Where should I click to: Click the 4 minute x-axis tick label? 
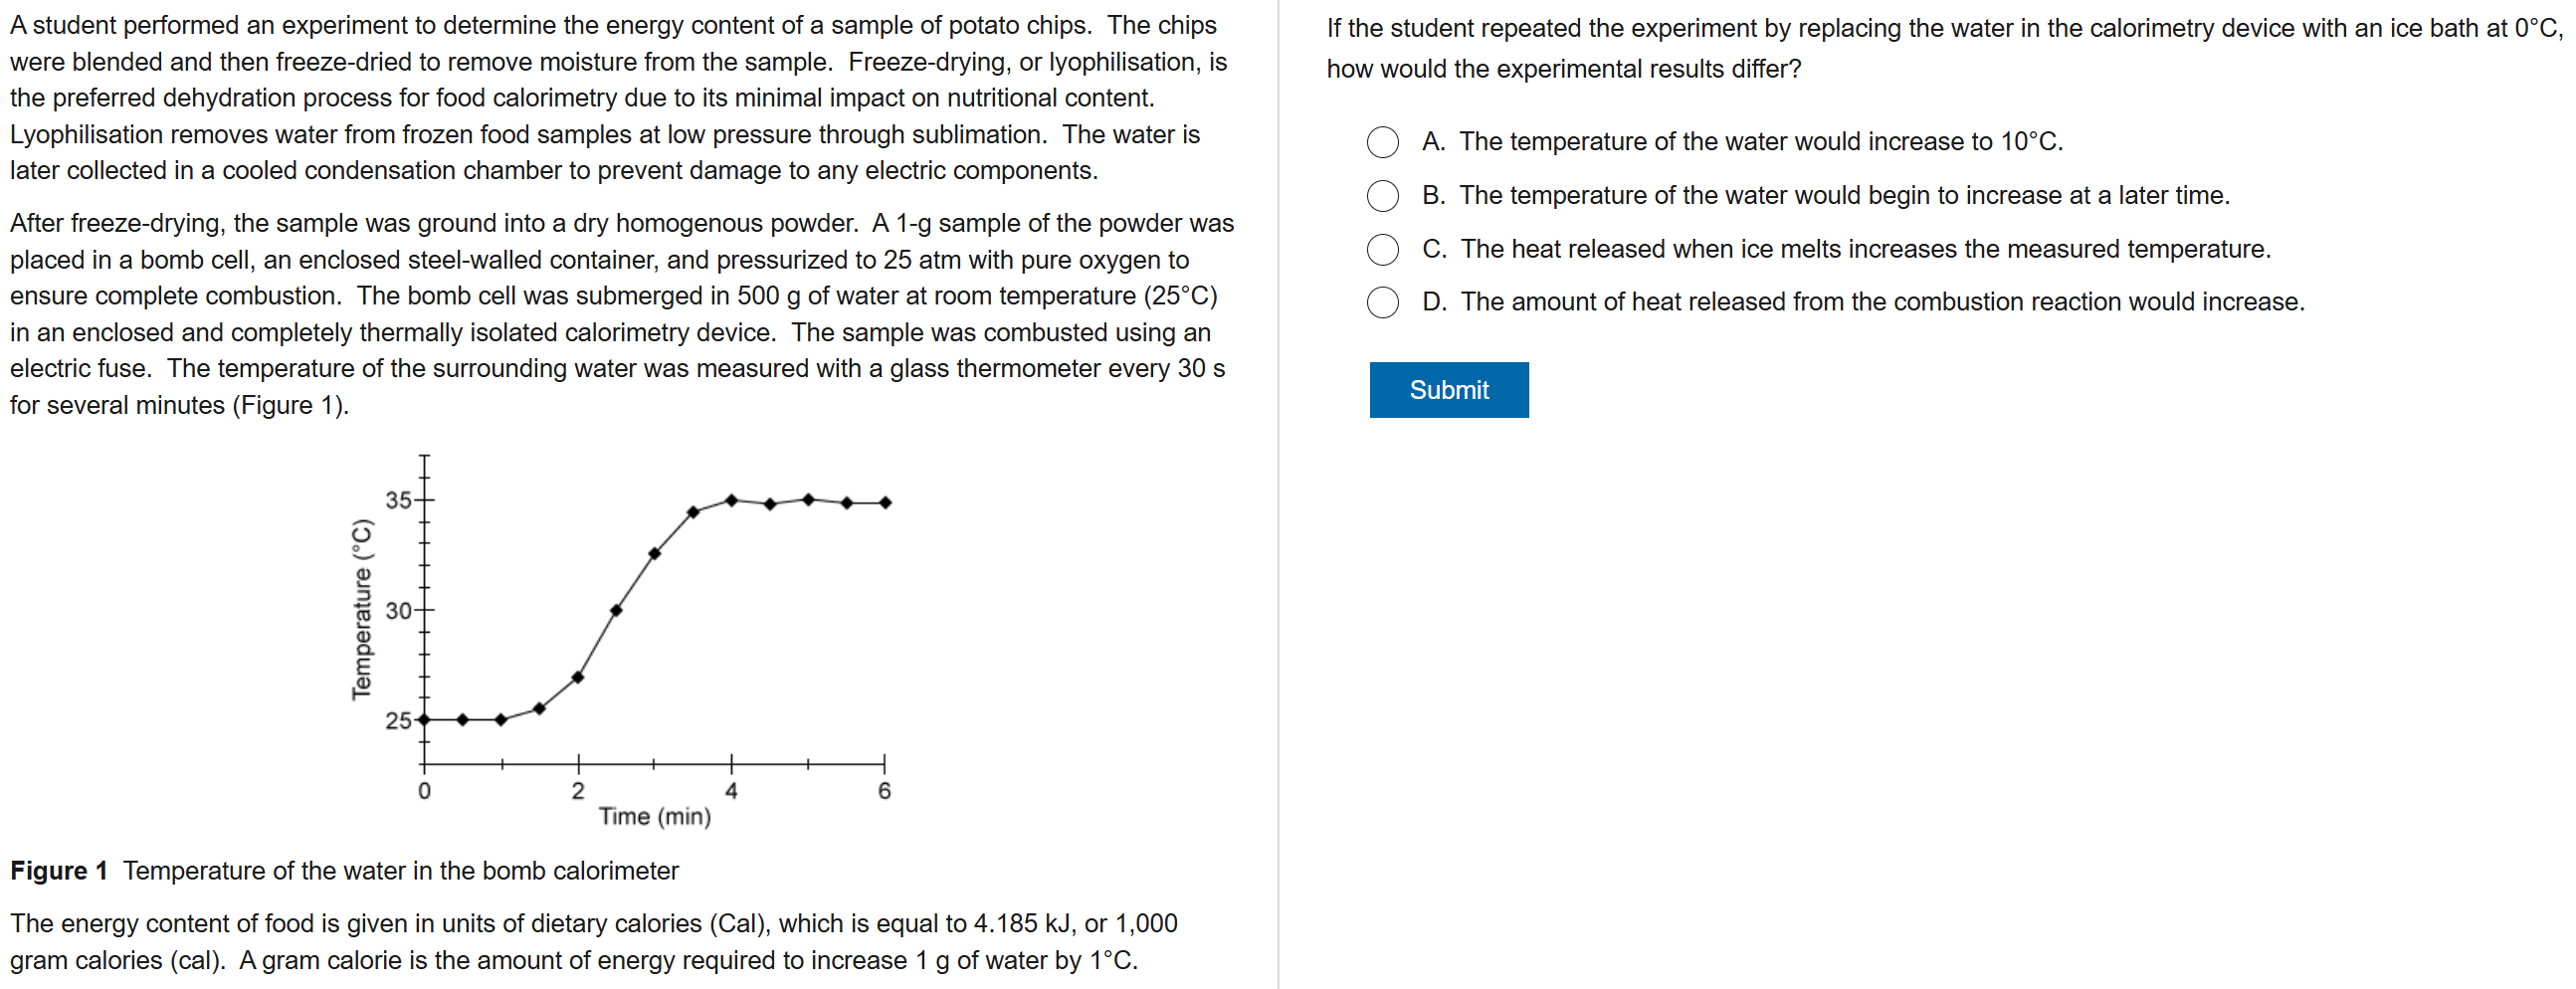(731, 791)
